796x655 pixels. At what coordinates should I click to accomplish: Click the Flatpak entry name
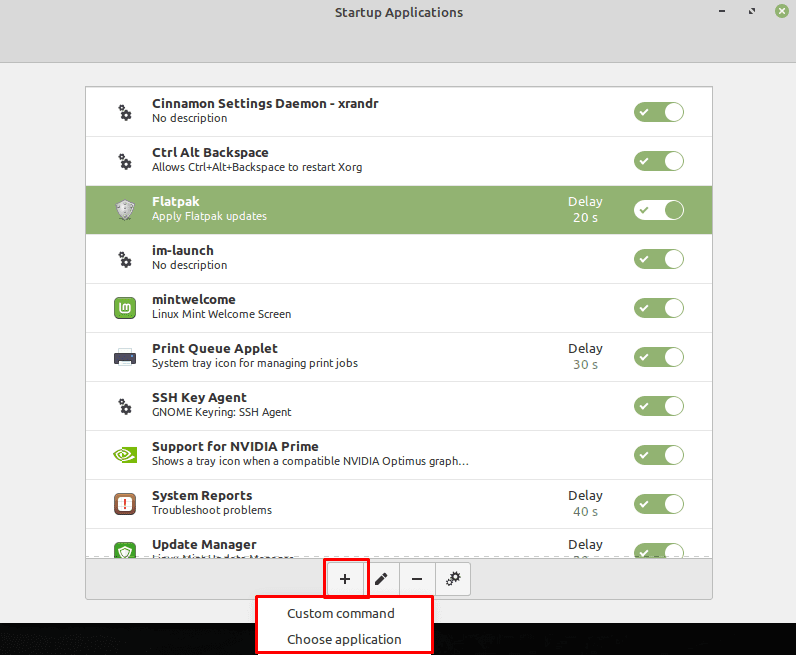click(176, 202)
